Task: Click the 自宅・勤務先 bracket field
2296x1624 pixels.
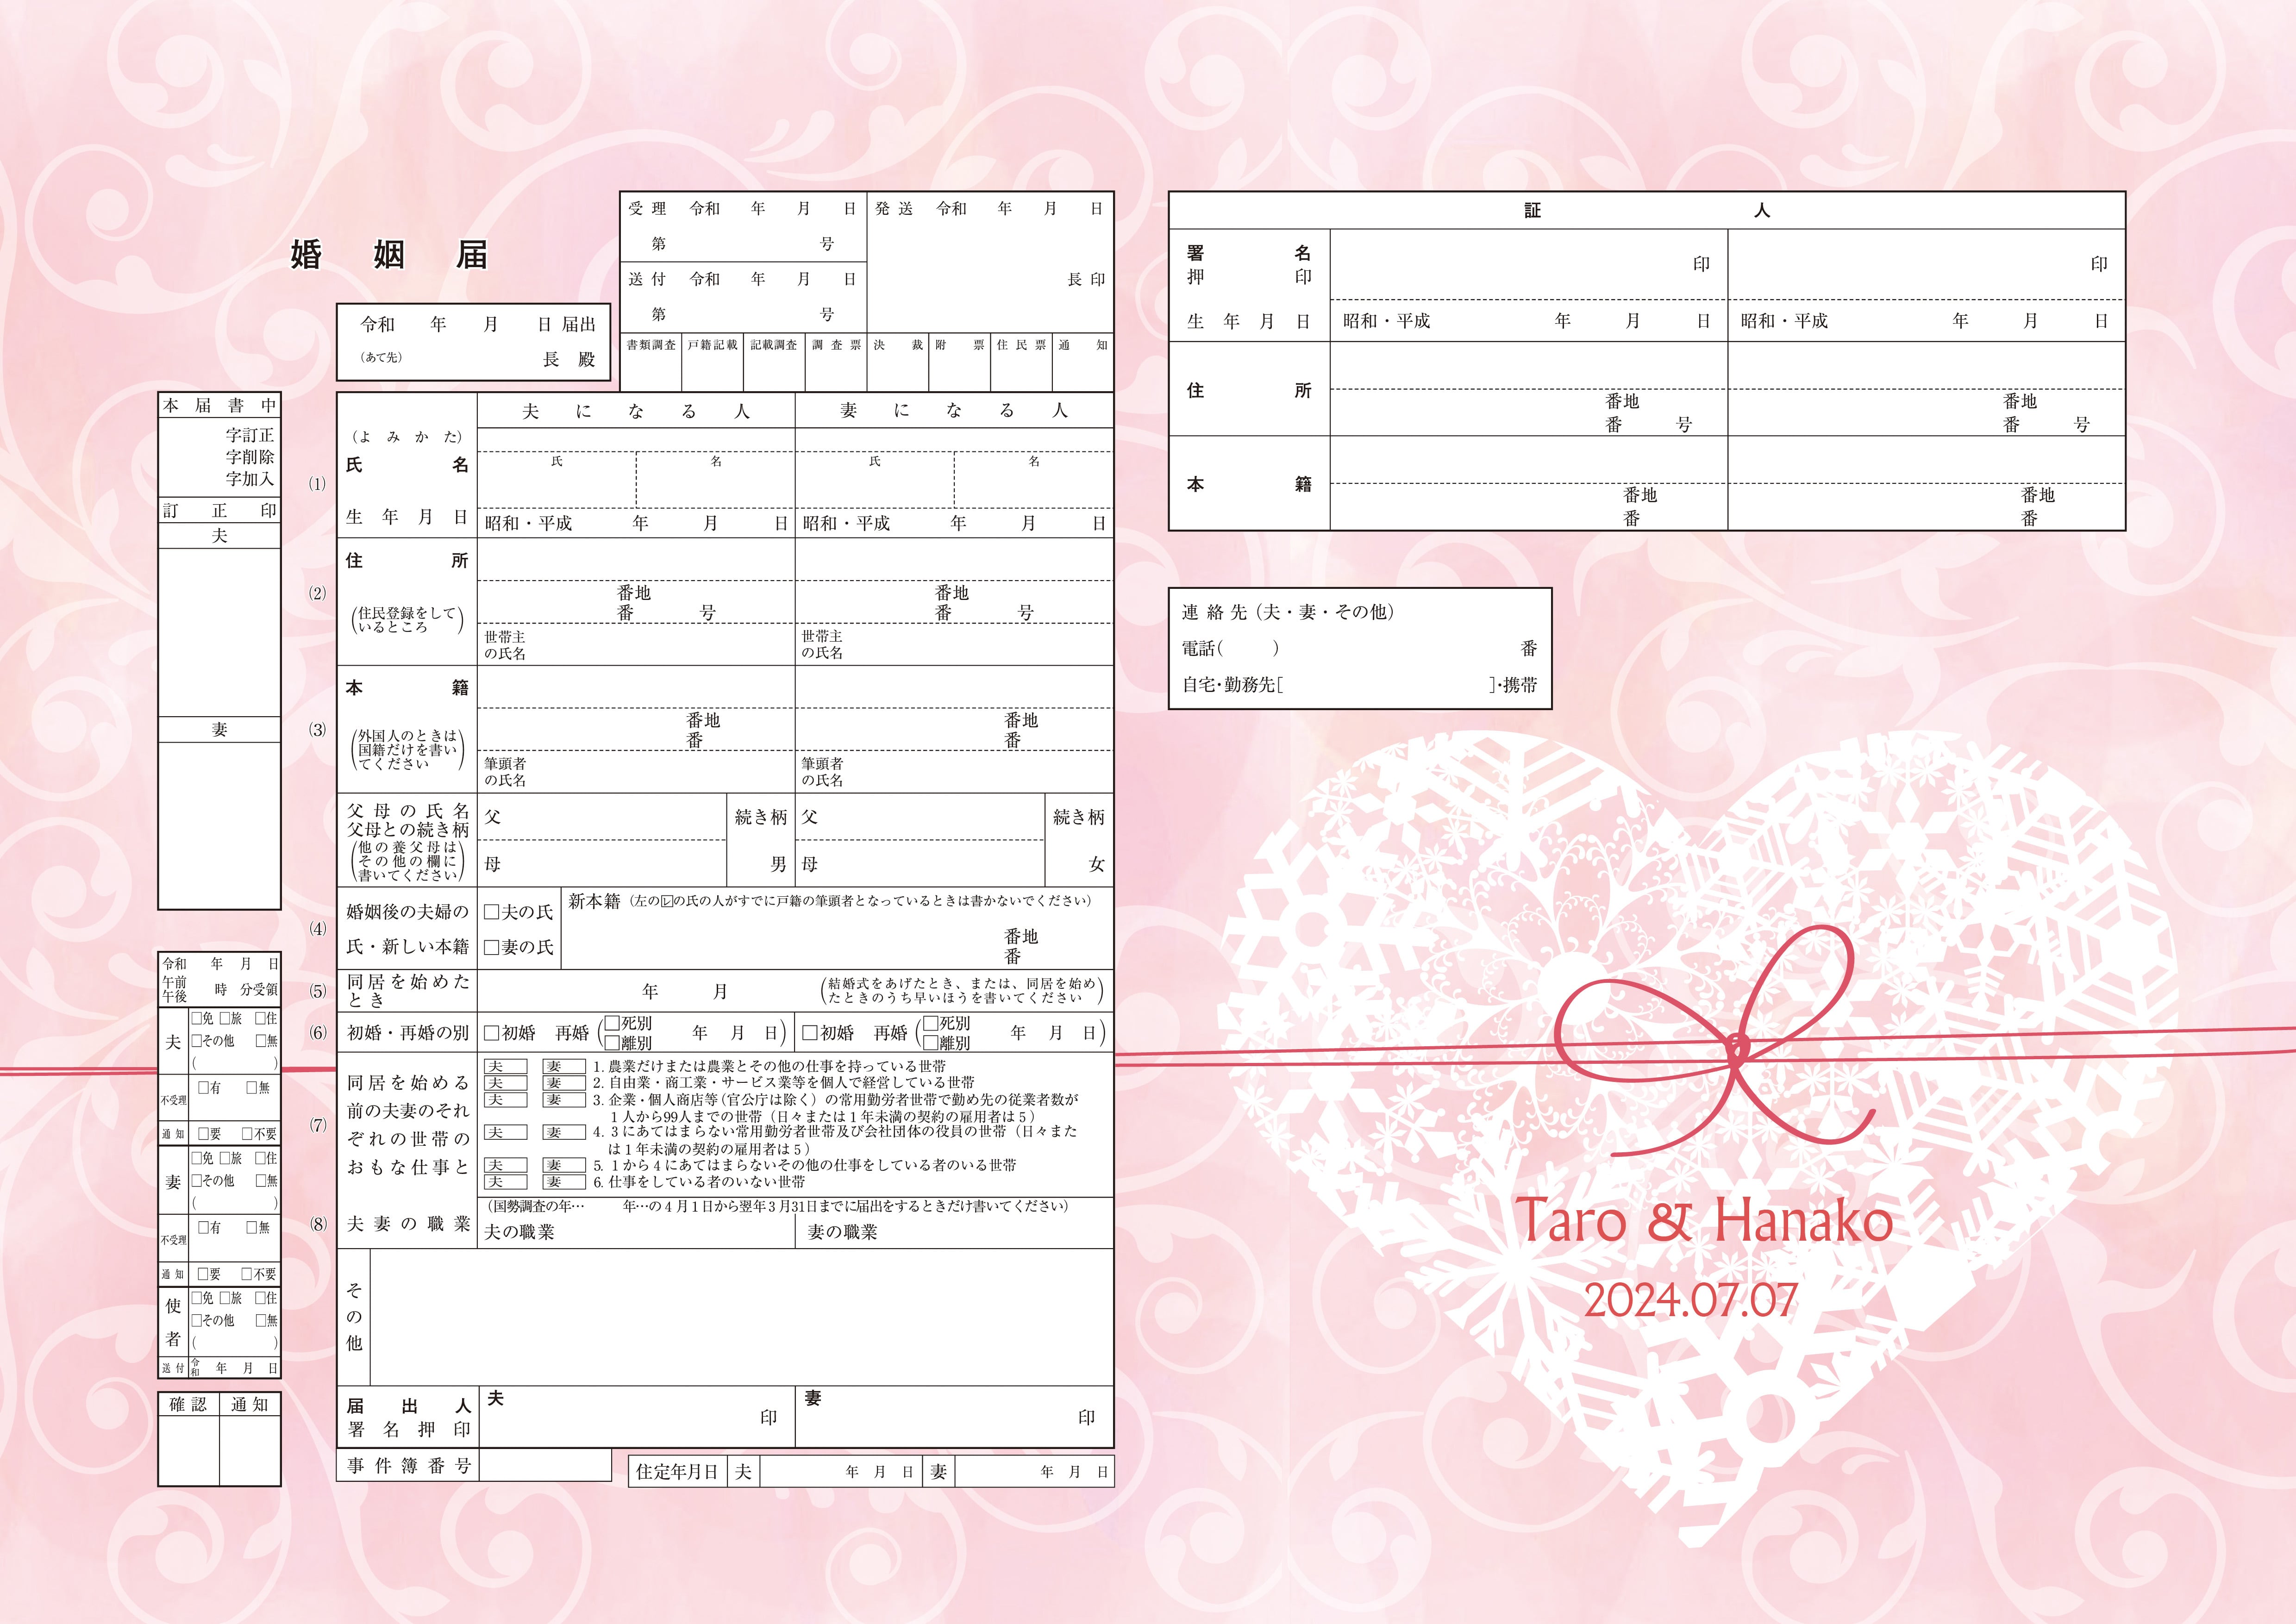Action: tap(1387, 685)
